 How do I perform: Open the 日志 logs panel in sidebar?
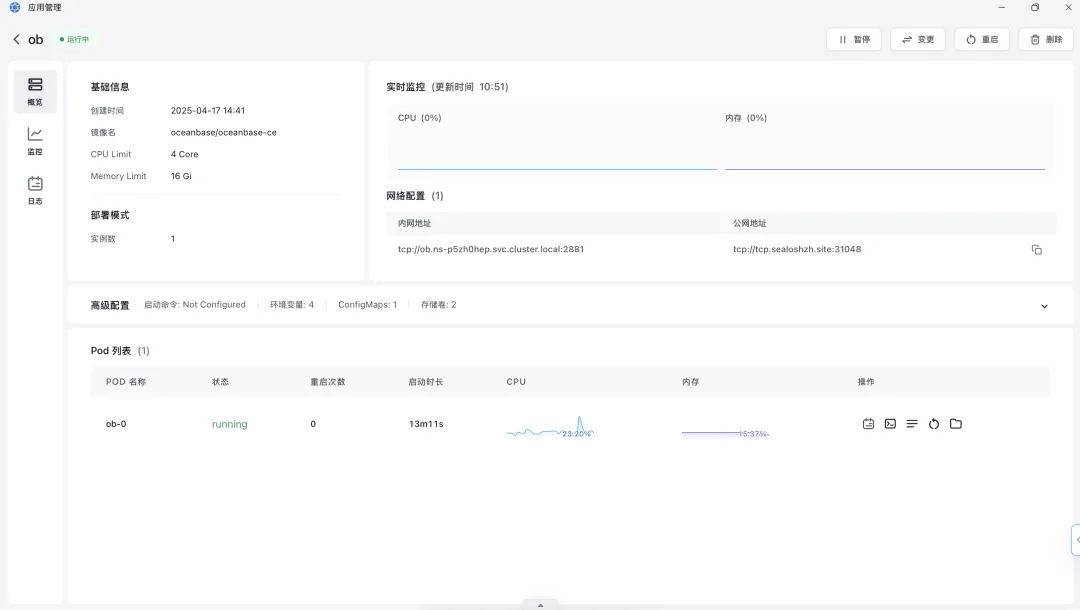tap(35, 190)
